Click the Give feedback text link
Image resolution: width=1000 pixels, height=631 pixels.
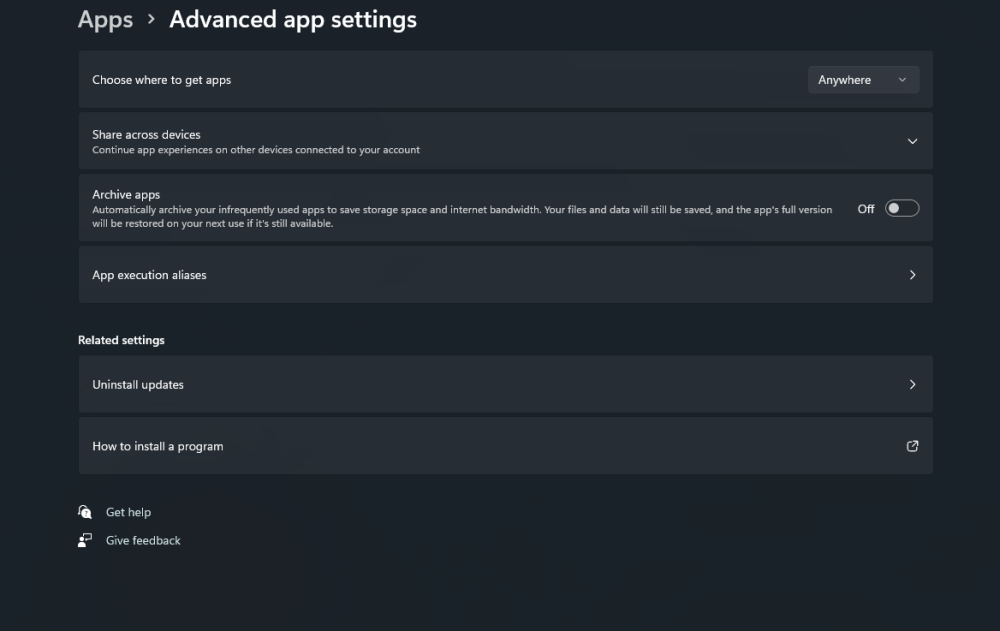[x=143, y=540]
